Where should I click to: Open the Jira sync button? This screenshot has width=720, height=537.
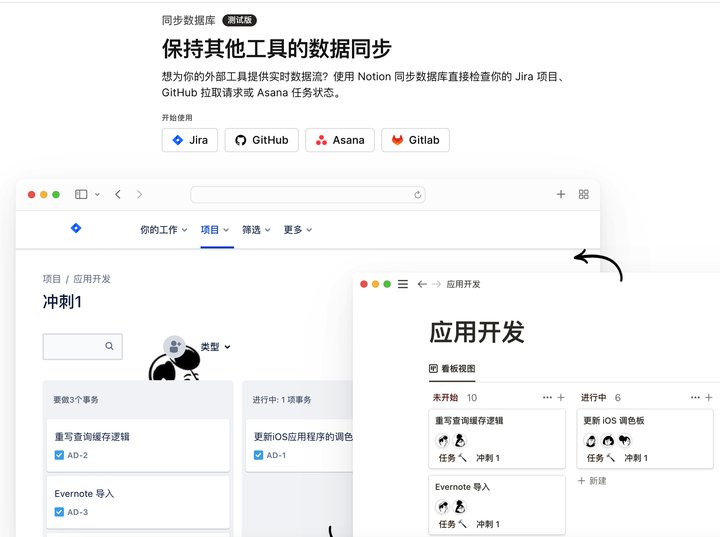(x=190, y=140)
